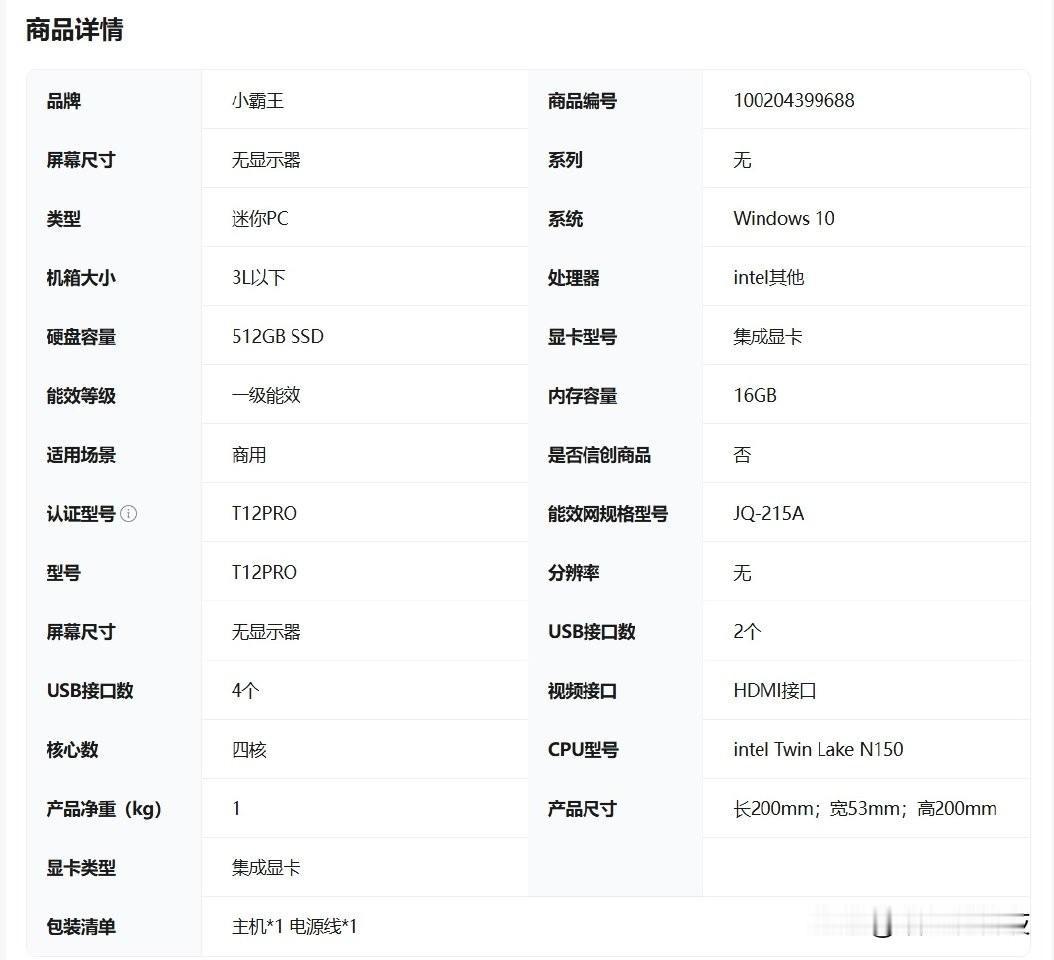Select 集成显卡 in the 显卡型号 row

click(x=768, y=337)
